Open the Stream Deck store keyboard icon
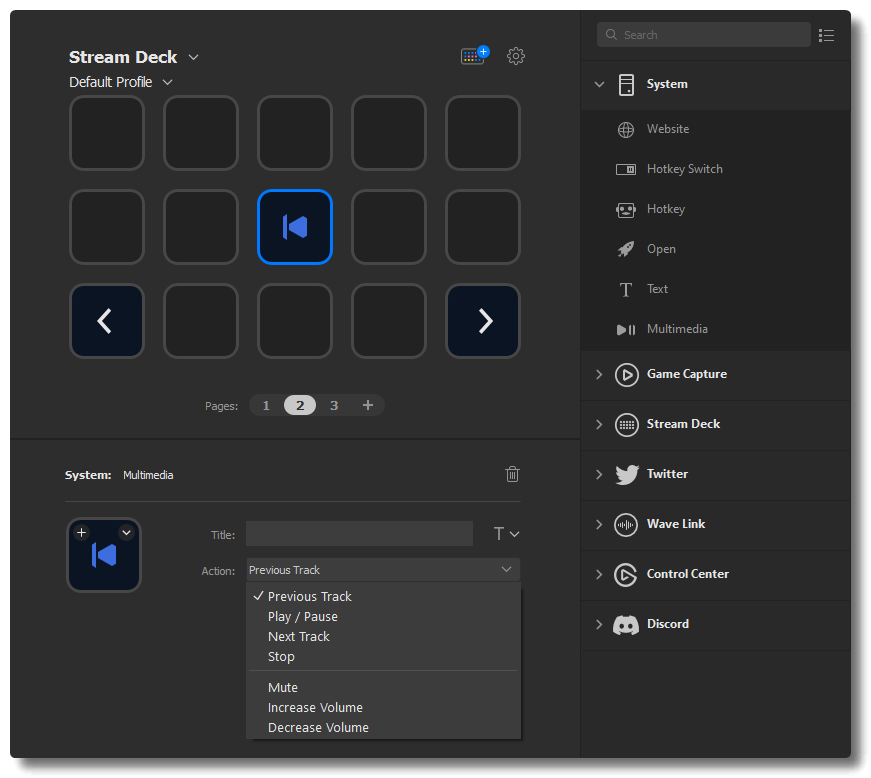Image resolution: width=871 pixels, height=778 pixels. 474,56
